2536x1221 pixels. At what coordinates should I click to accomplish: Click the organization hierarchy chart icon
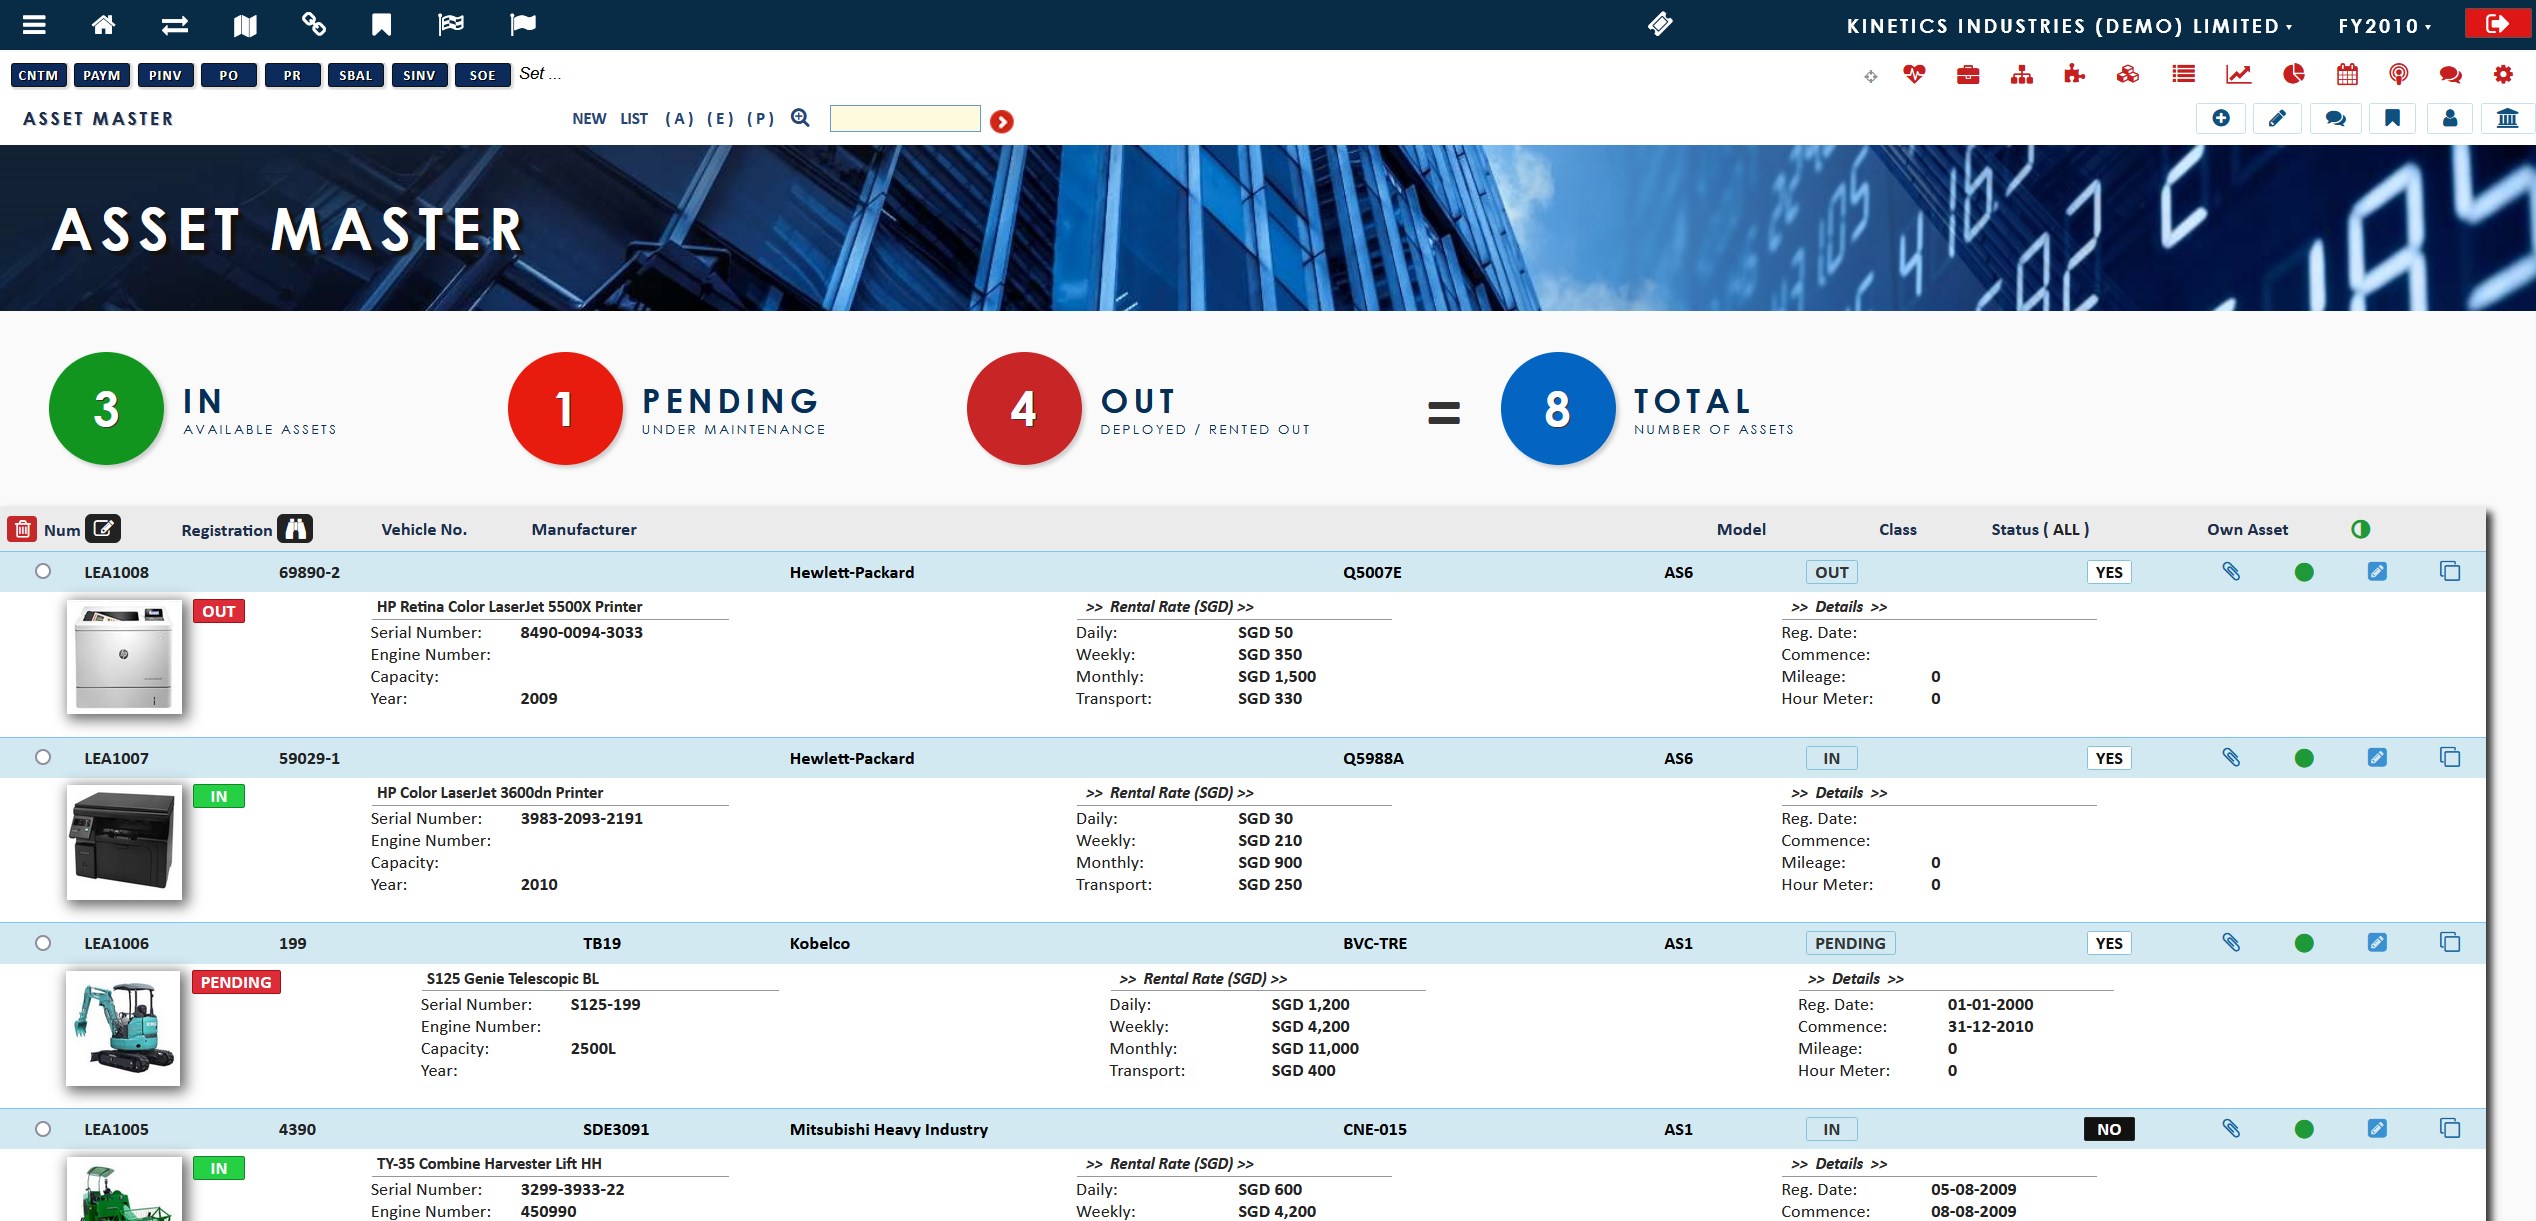click(x=2021, y=74)
